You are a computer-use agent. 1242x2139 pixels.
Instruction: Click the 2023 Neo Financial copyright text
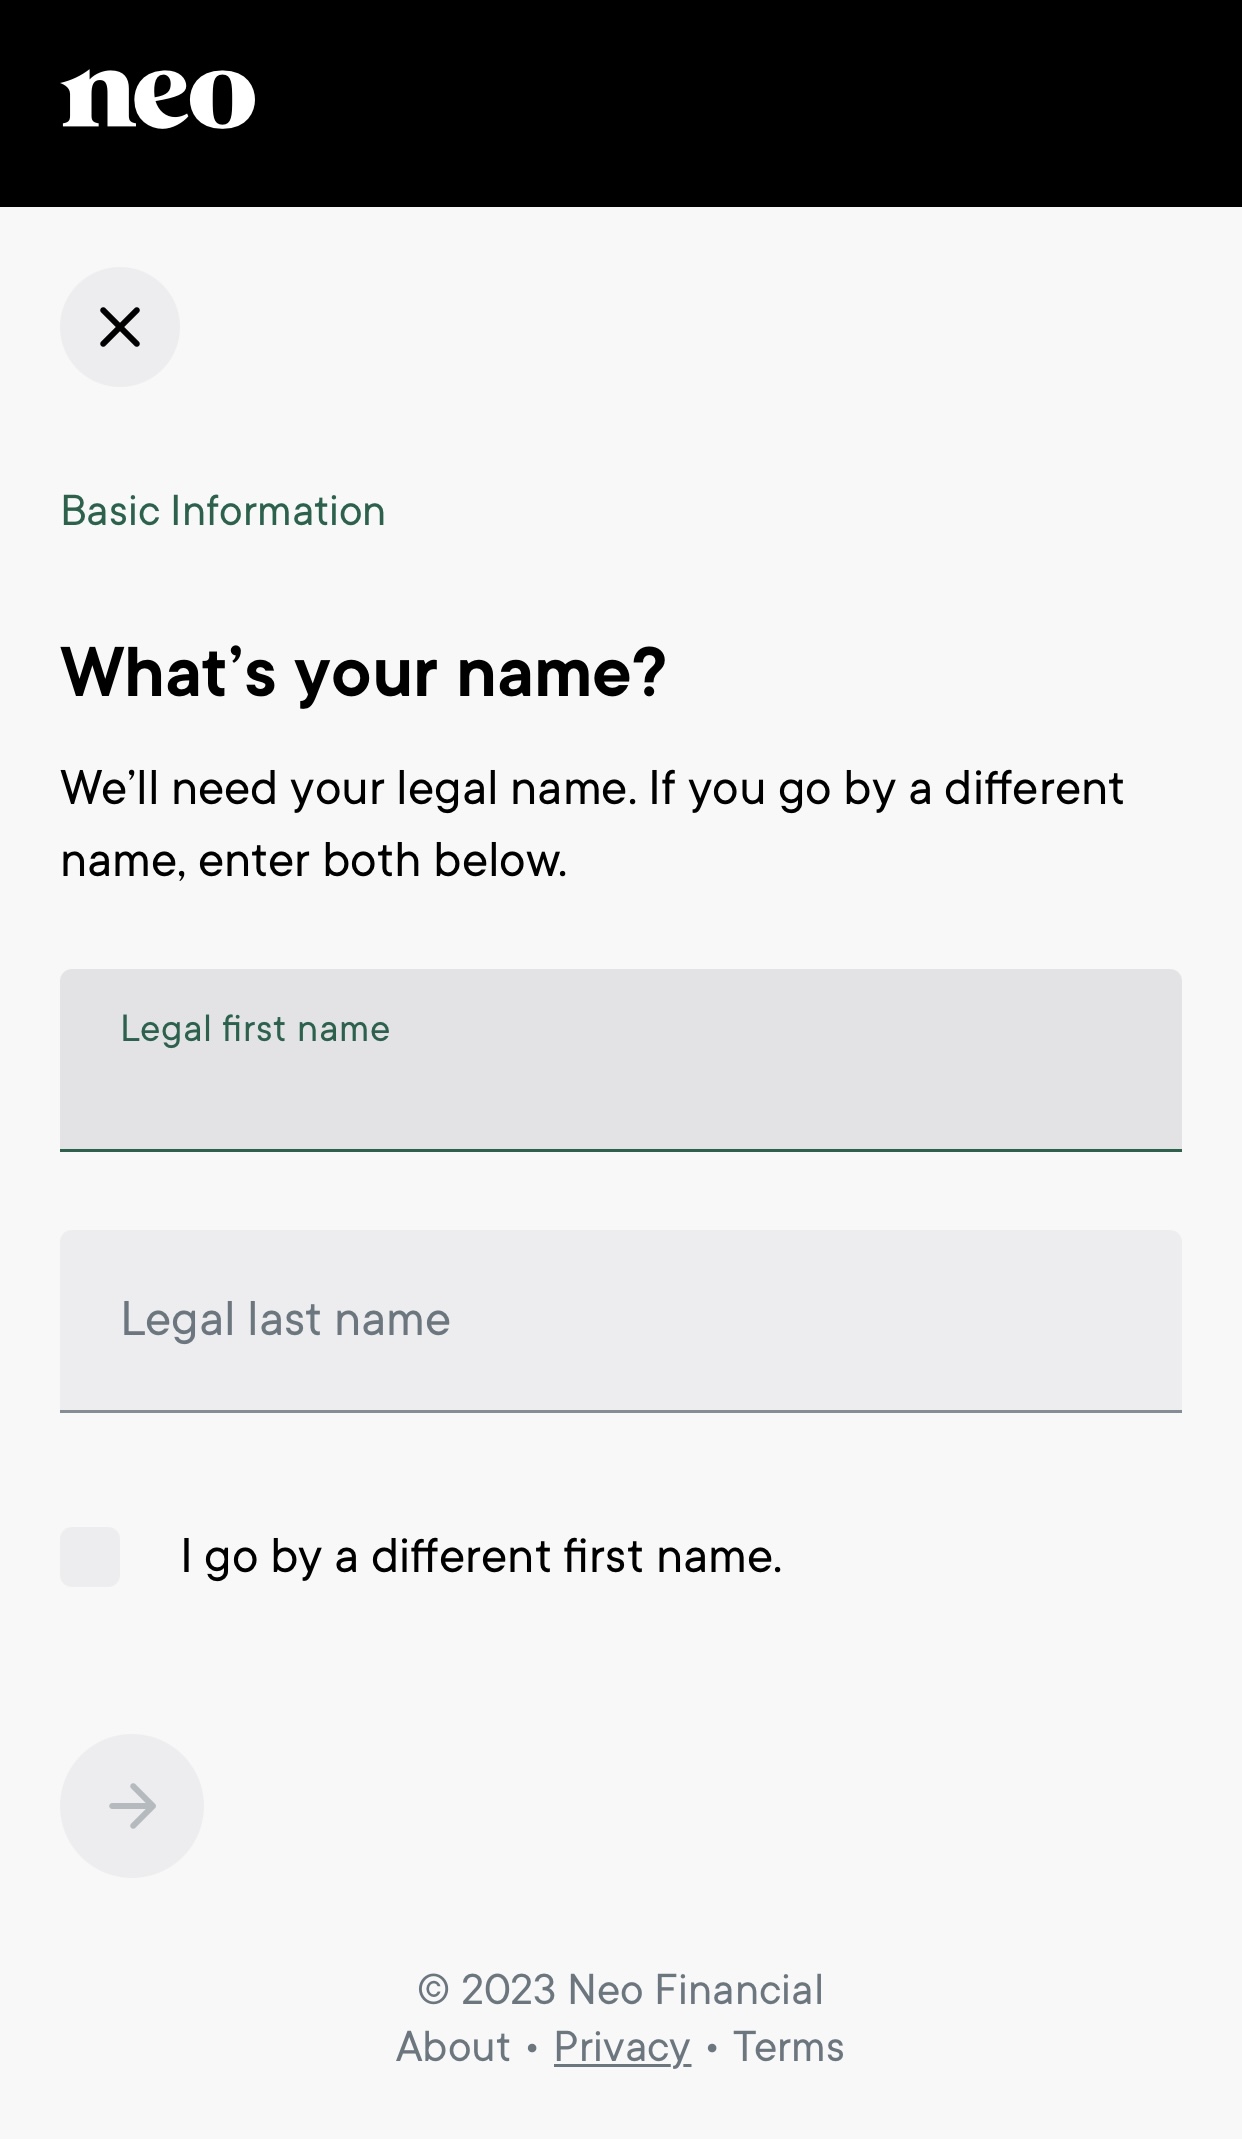[x=621, y=1990]
